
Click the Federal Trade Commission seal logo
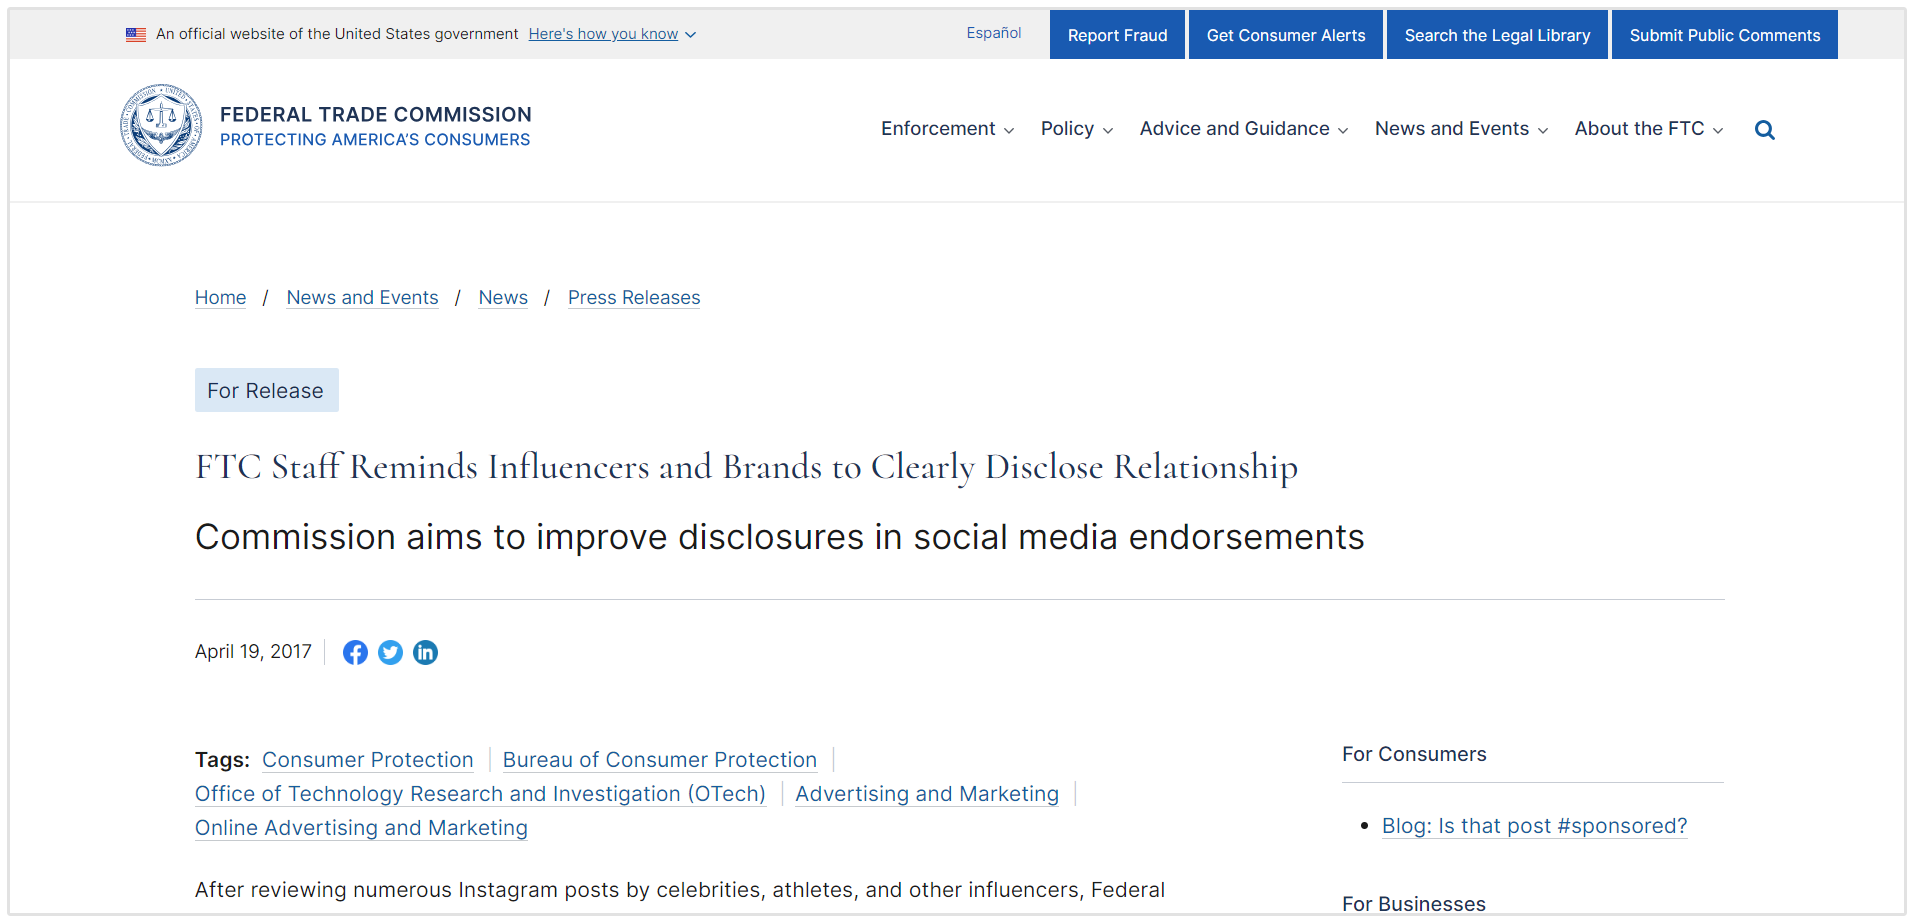(x=161, y=126)
